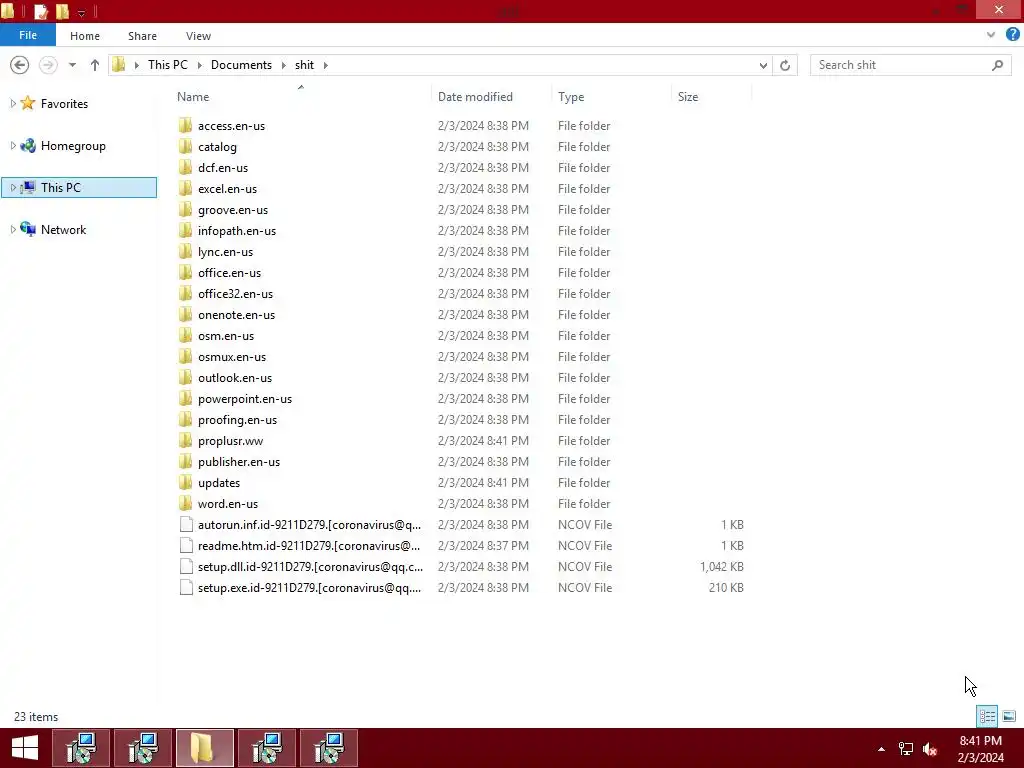Open the Windows Start button

coord(25,748)
